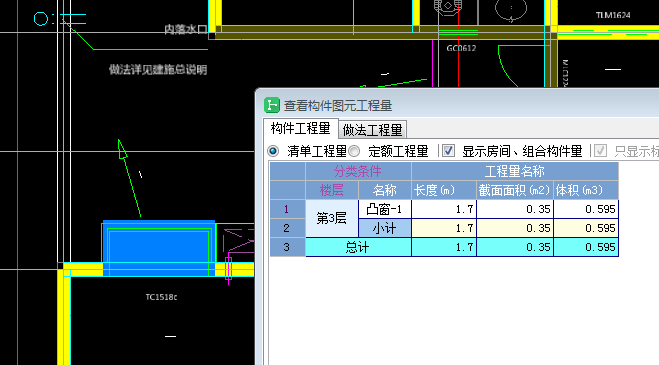
Task: Select the 凸窗-1 name cell
Action: pos(385,209)
